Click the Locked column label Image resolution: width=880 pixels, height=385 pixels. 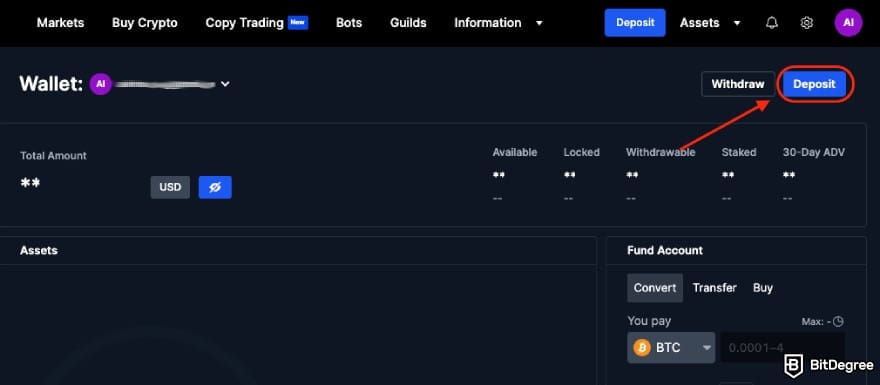point(581,152)
